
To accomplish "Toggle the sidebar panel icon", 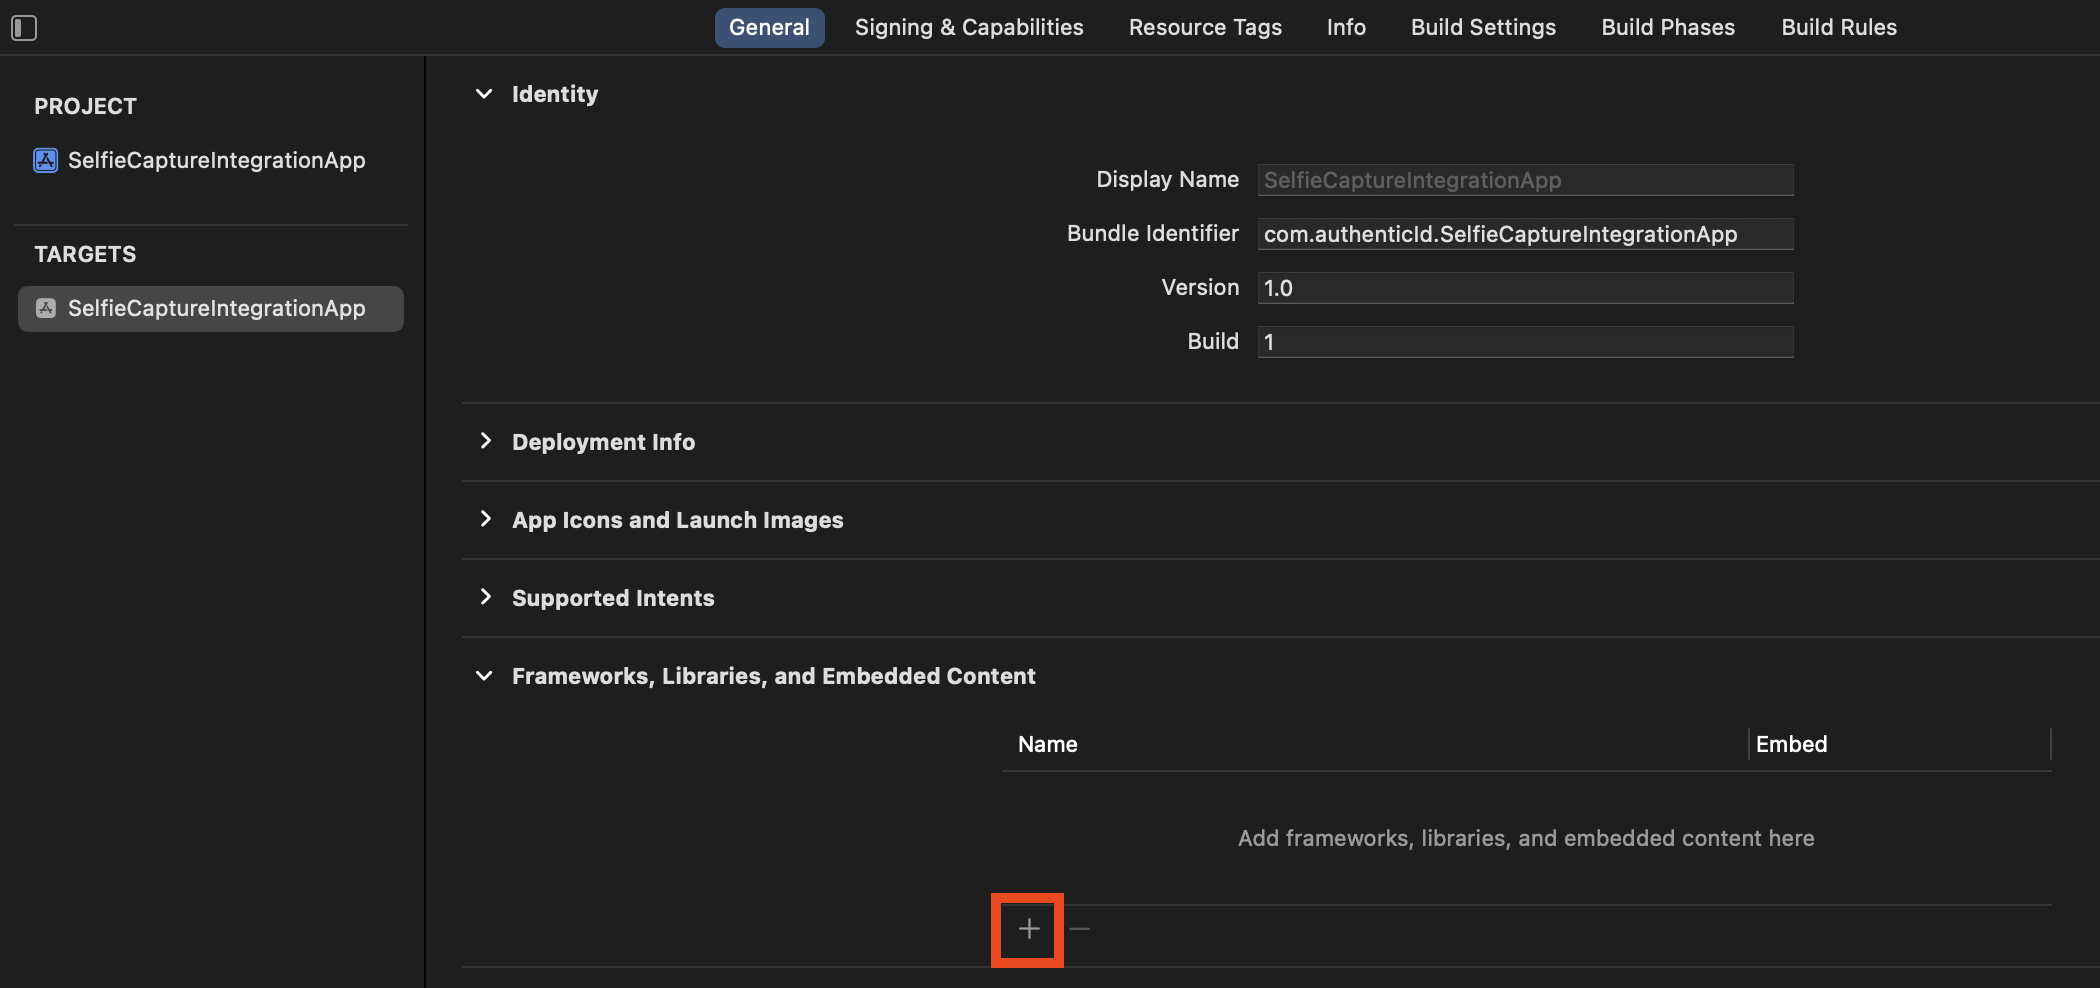I will click(x=24, y=28).
